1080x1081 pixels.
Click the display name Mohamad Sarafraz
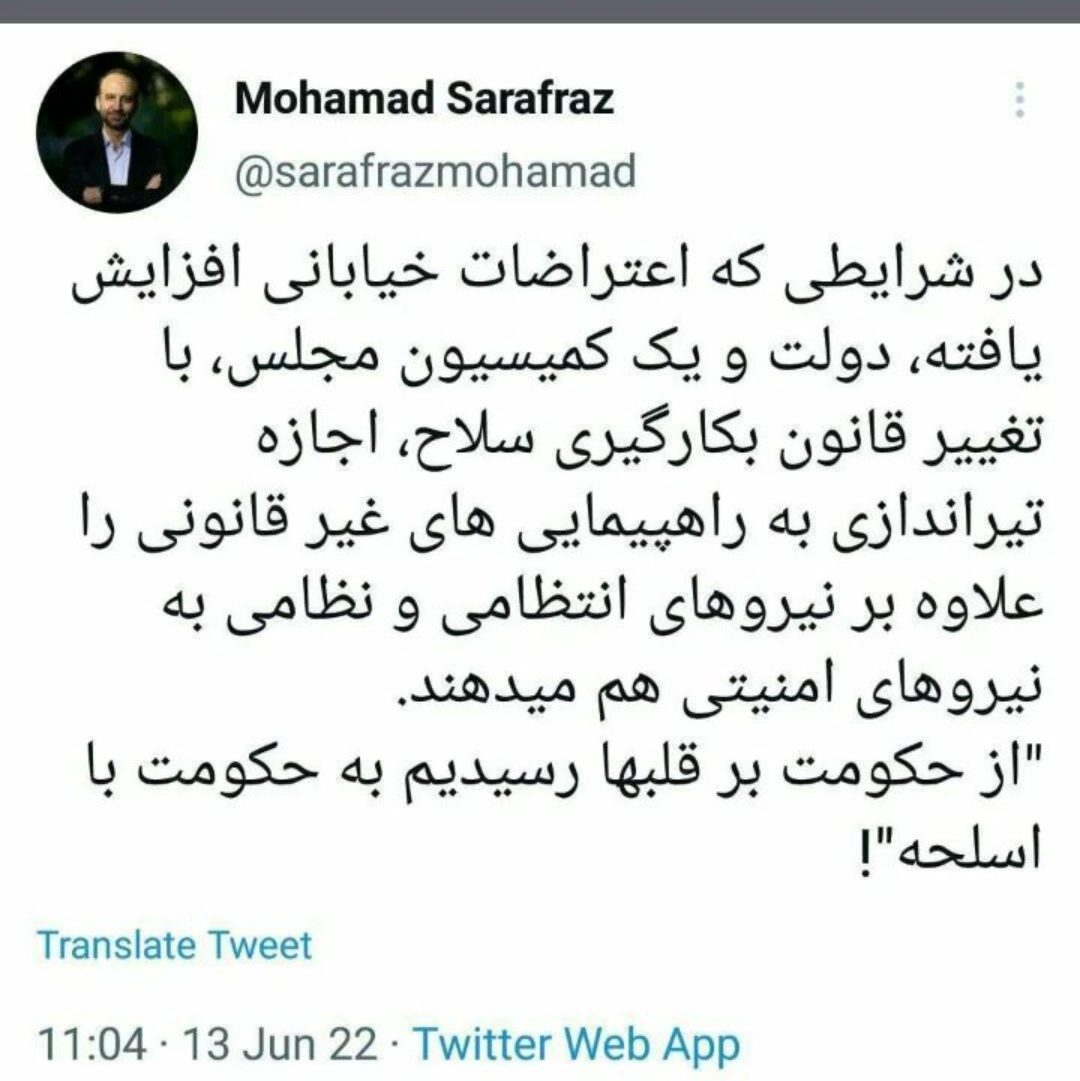(424, 98)
